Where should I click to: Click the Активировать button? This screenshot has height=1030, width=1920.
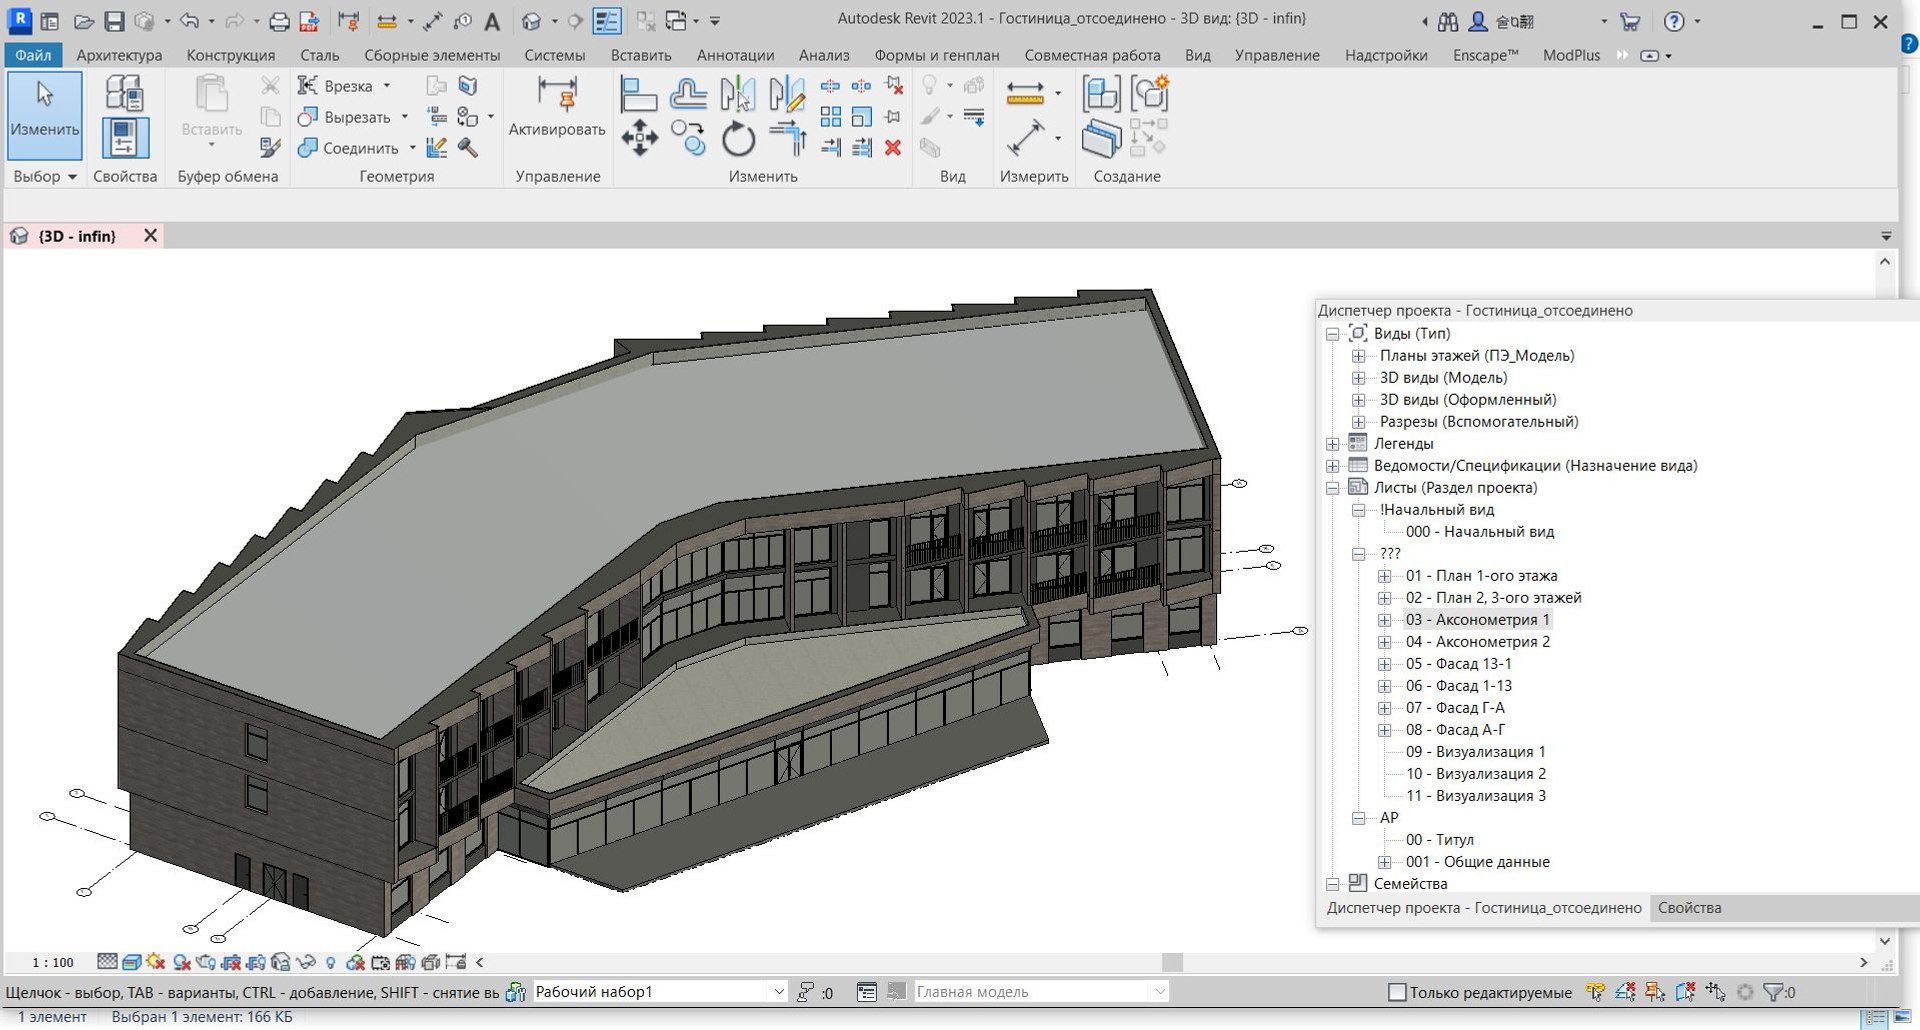click(x=557, y=108)
